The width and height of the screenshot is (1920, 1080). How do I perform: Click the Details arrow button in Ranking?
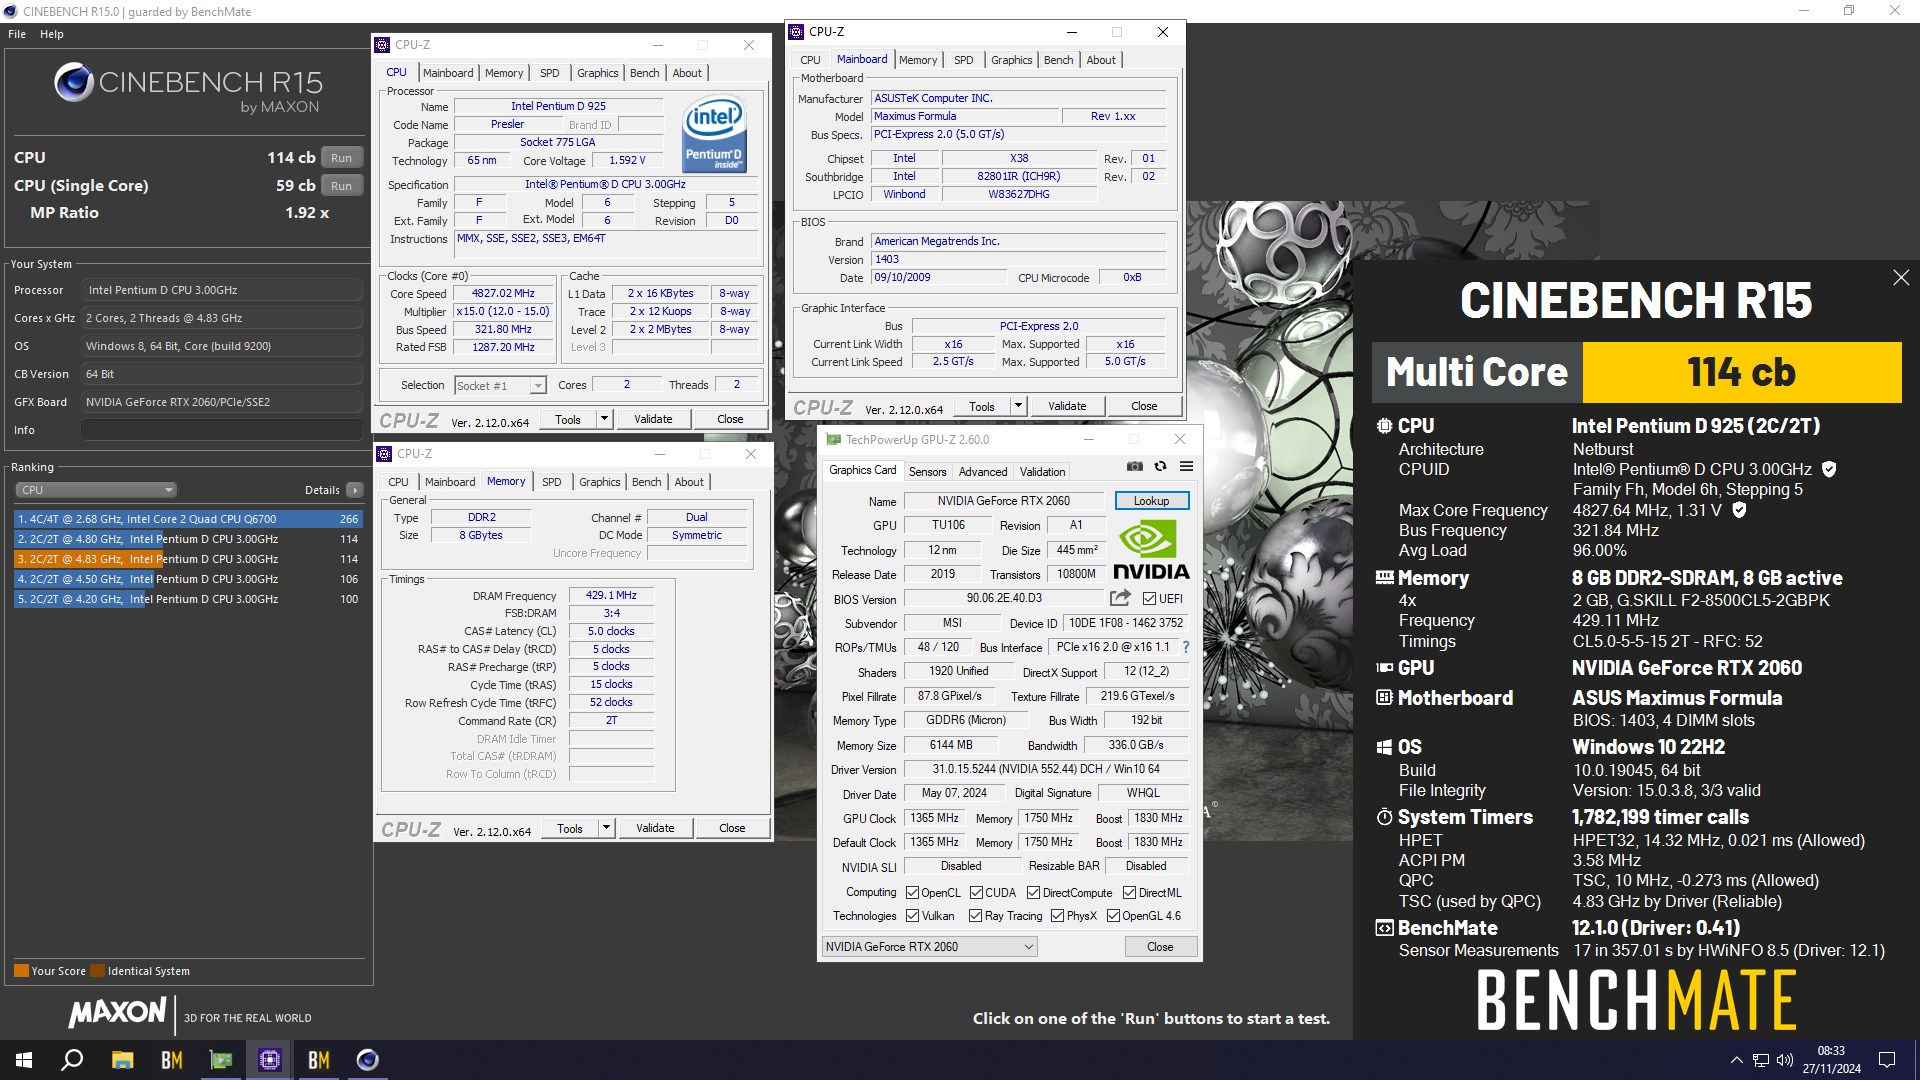pyautogui.click(x=355, y=490)
